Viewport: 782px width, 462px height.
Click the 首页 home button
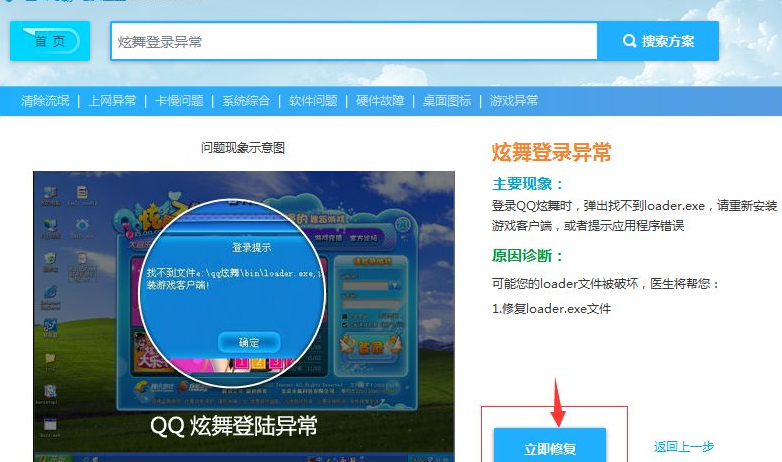point(49,41)
